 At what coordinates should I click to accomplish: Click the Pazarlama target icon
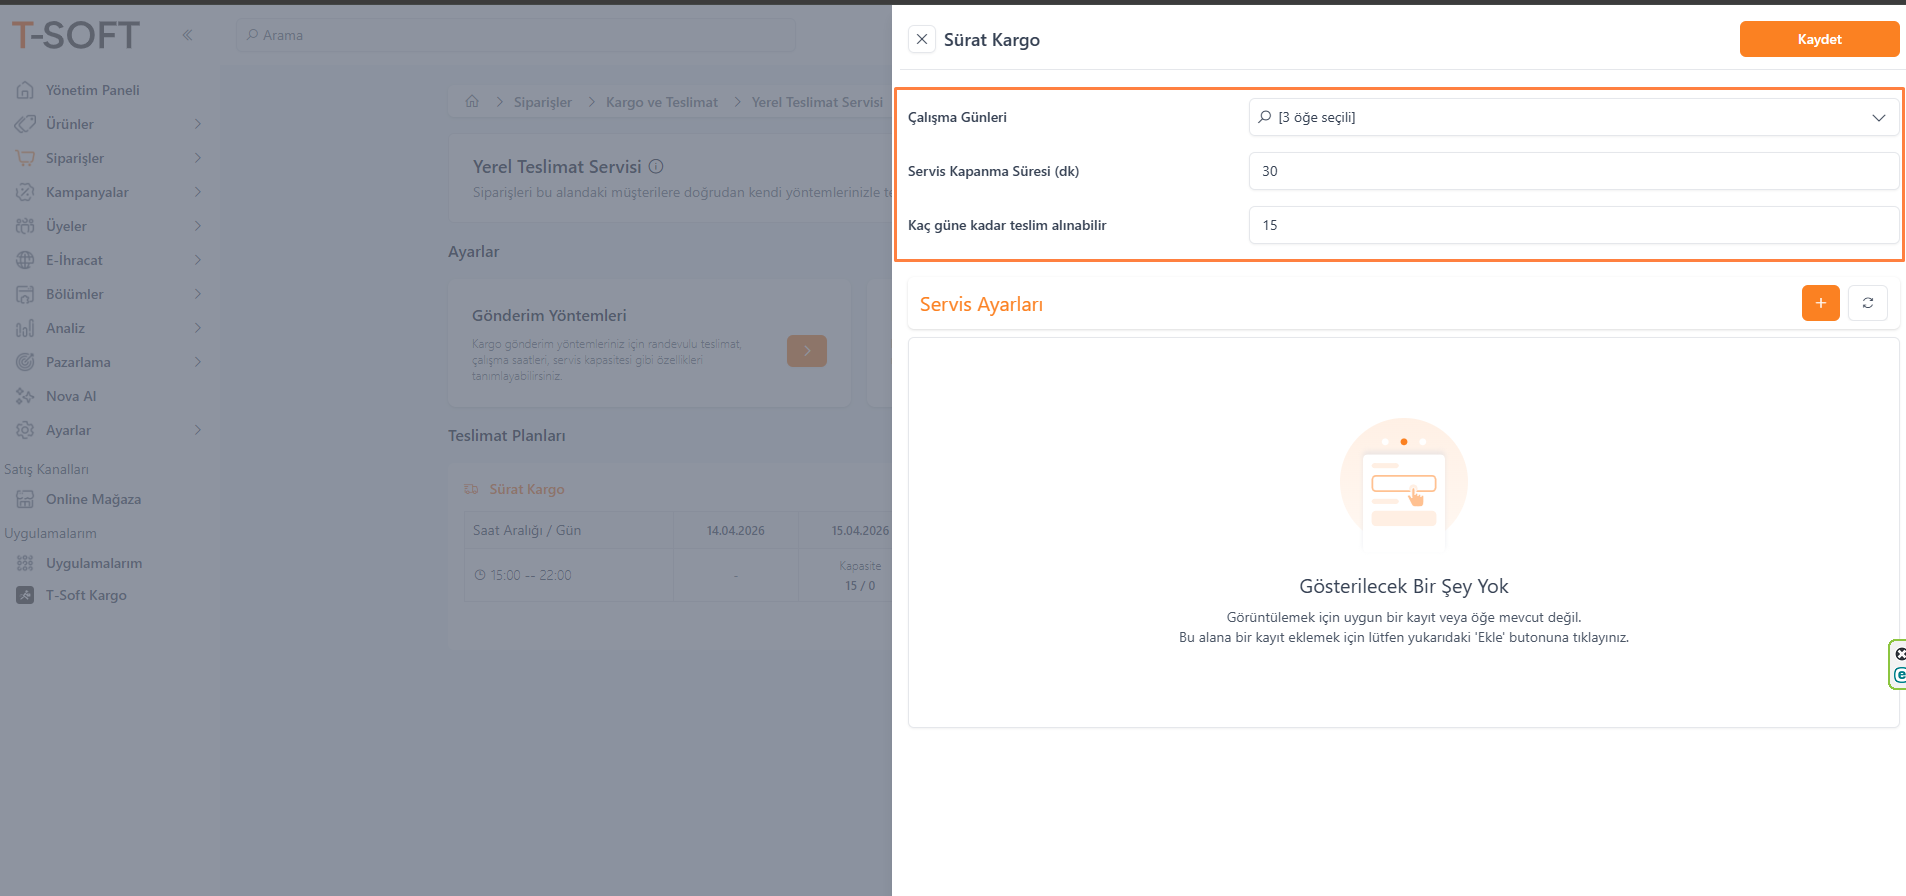pyautogui.click(x=25, y=362)
